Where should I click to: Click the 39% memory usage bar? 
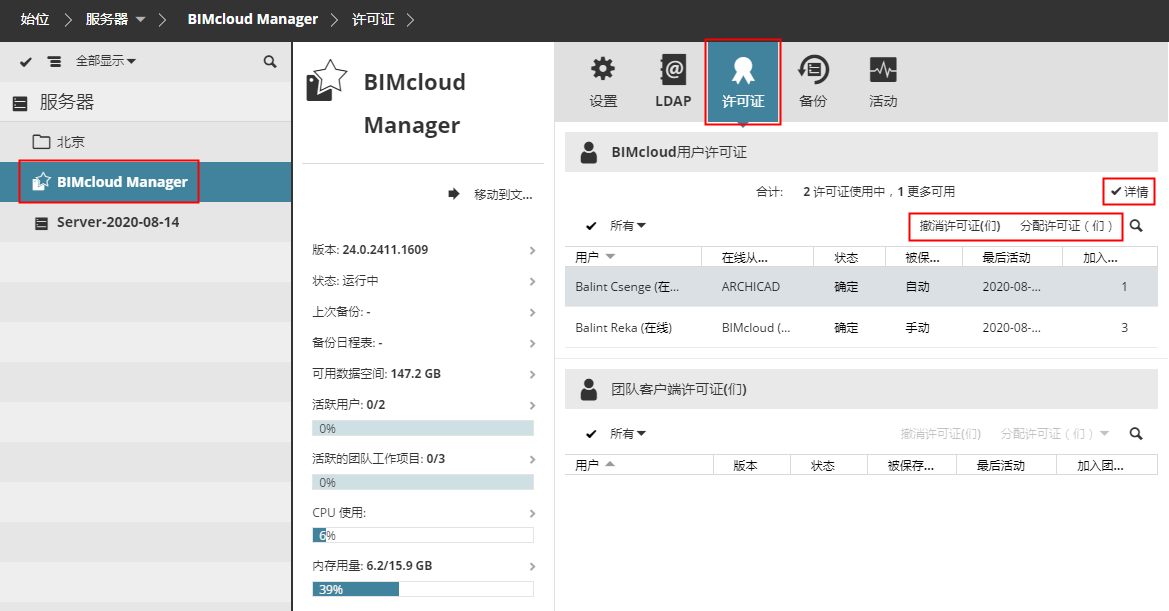423,589
